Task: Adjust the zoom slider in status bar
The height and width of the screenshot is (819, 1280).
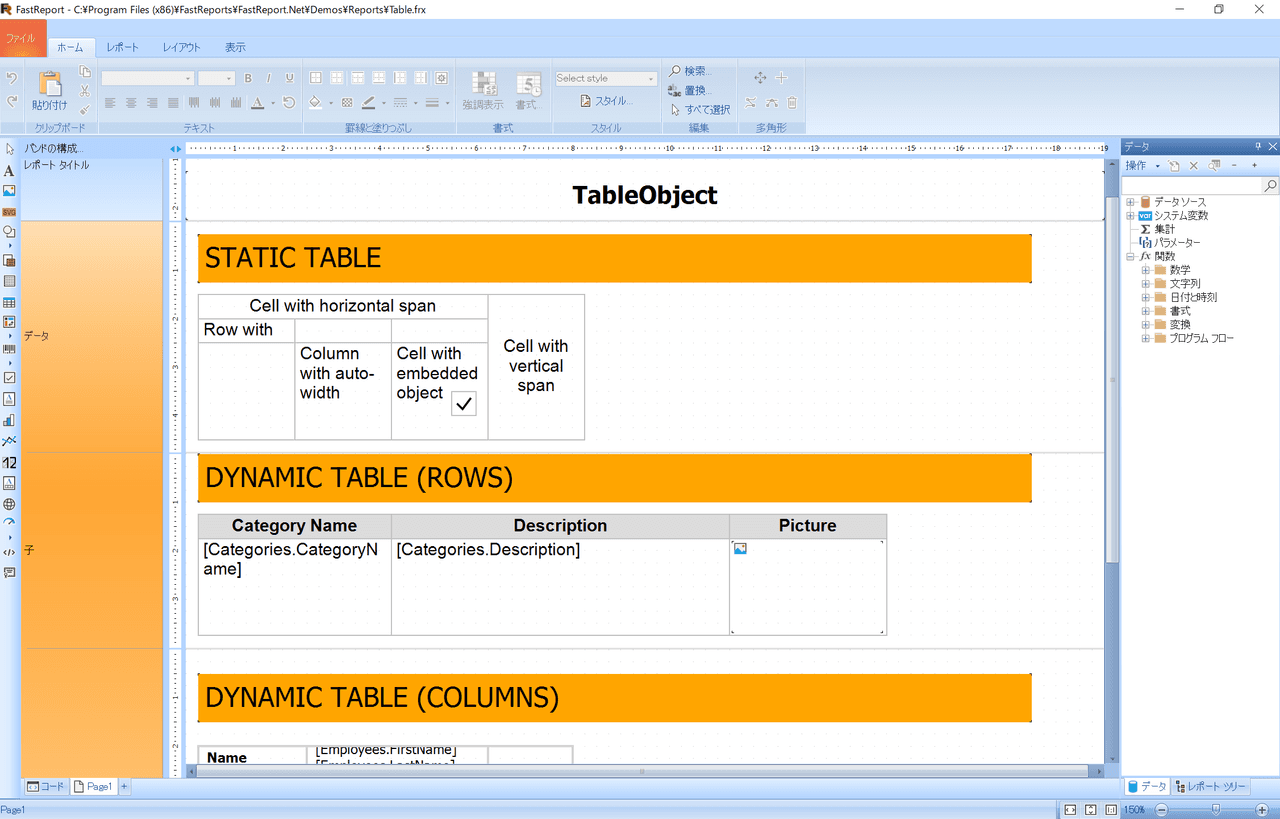Action: [x=1214, y=809]
